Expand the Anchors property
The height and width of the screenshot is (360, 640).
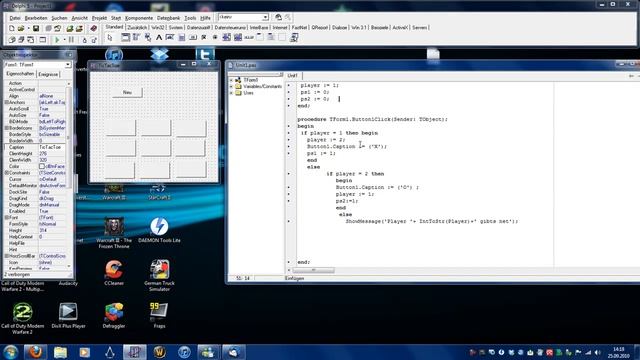coord(7,102)
